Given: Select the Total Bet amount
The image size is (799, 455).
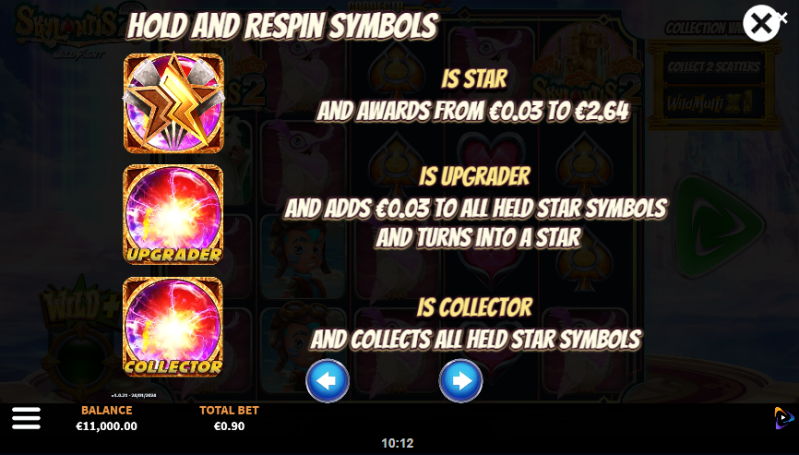Looking at the screenshot, I should tap(229, 426).
